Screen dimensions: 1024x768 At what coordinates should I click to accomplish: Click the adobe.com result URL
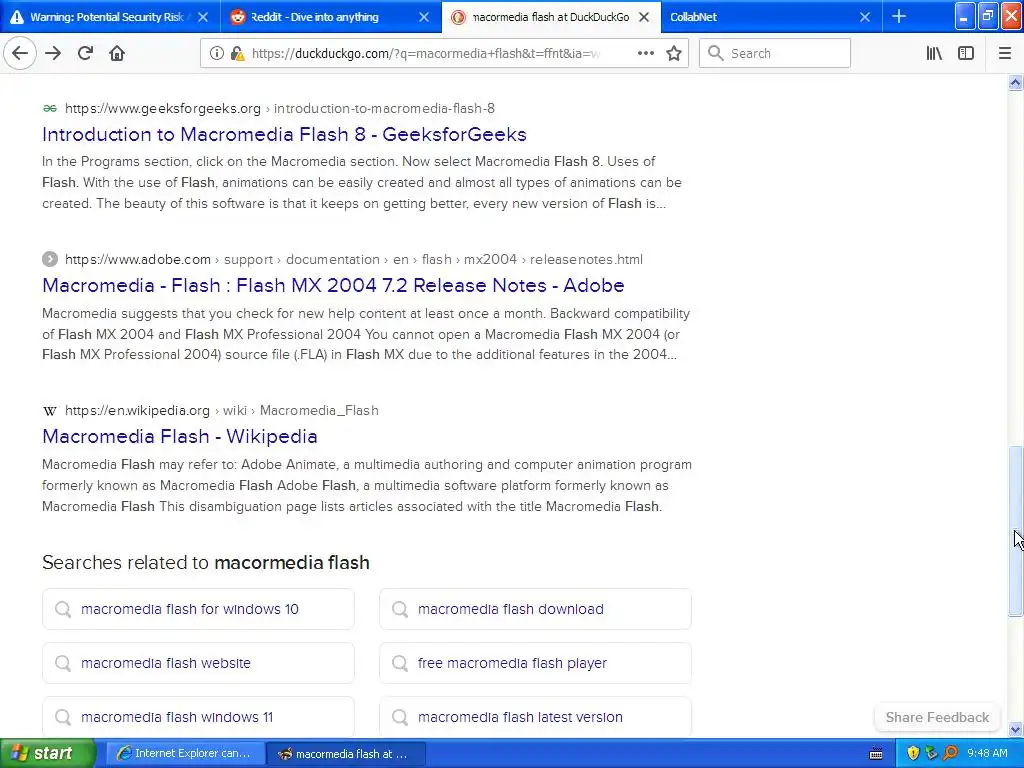(354, 259)
